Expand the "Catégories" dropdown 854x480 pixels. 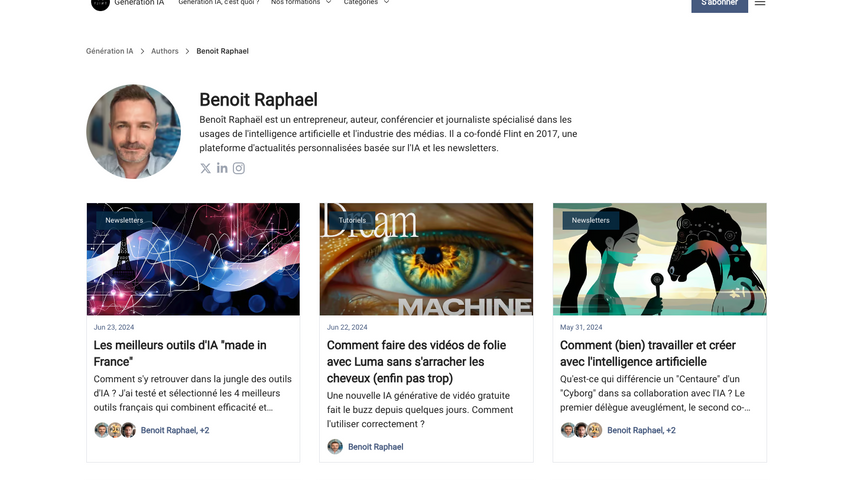pos(366,3)
